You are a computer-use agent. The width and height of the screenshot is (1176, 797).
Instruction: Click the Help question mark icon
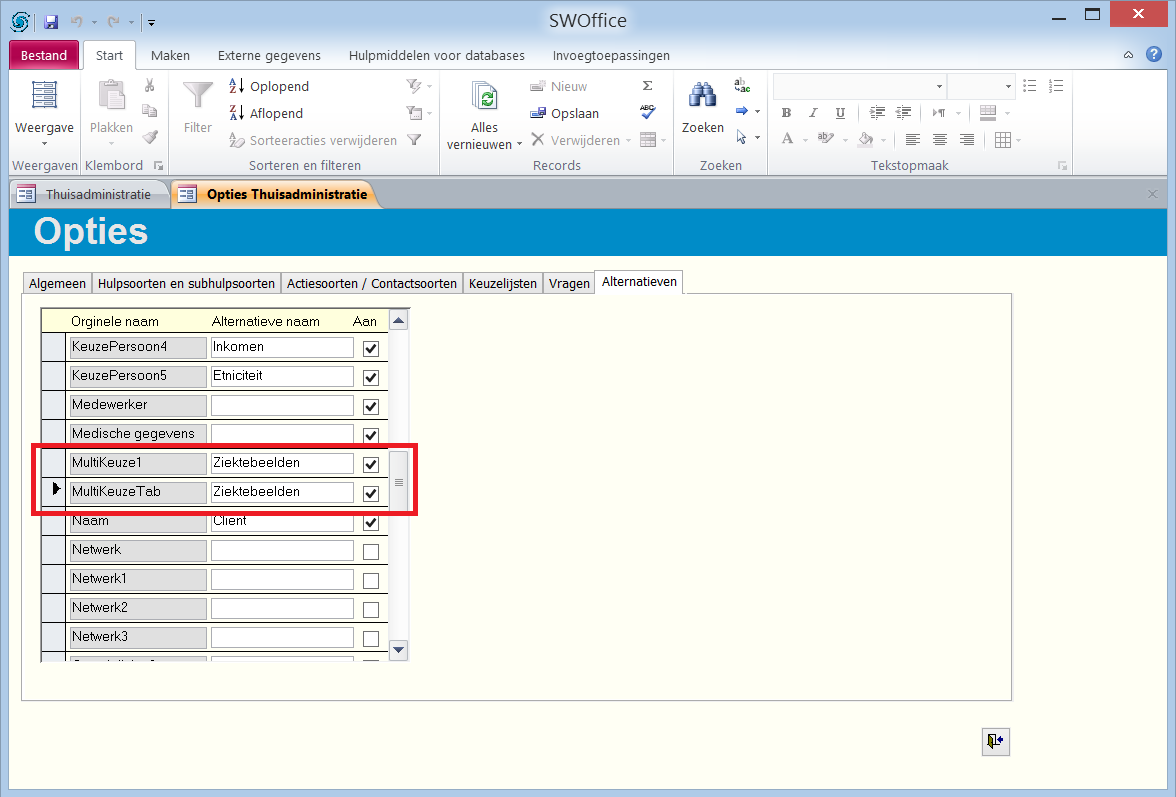[1154, 54]
